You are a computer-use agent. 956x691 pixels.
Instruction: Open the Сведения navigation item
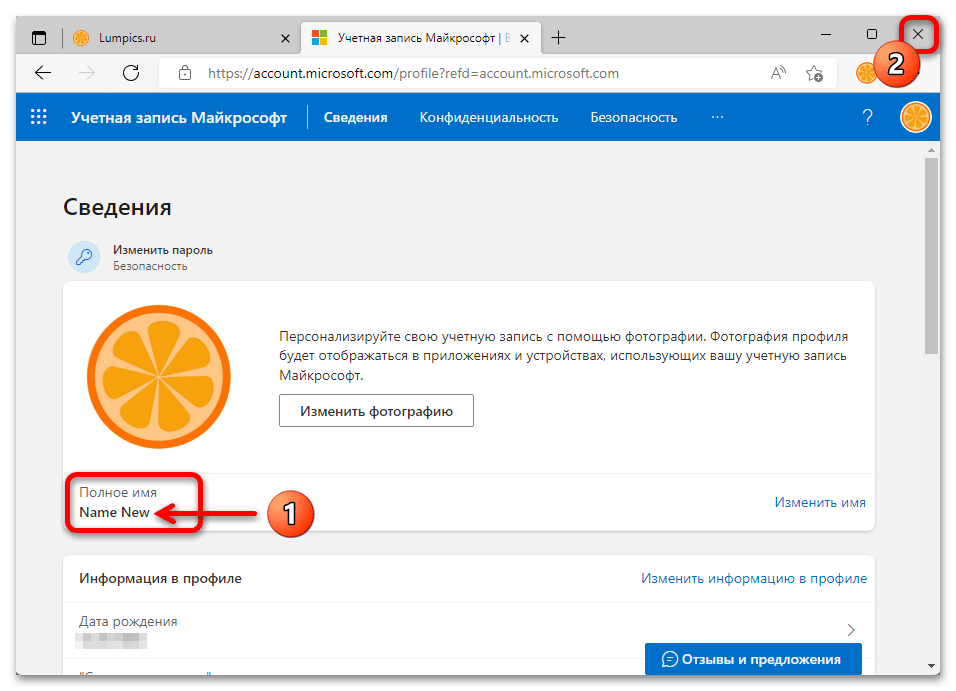(x=355, y=118)
